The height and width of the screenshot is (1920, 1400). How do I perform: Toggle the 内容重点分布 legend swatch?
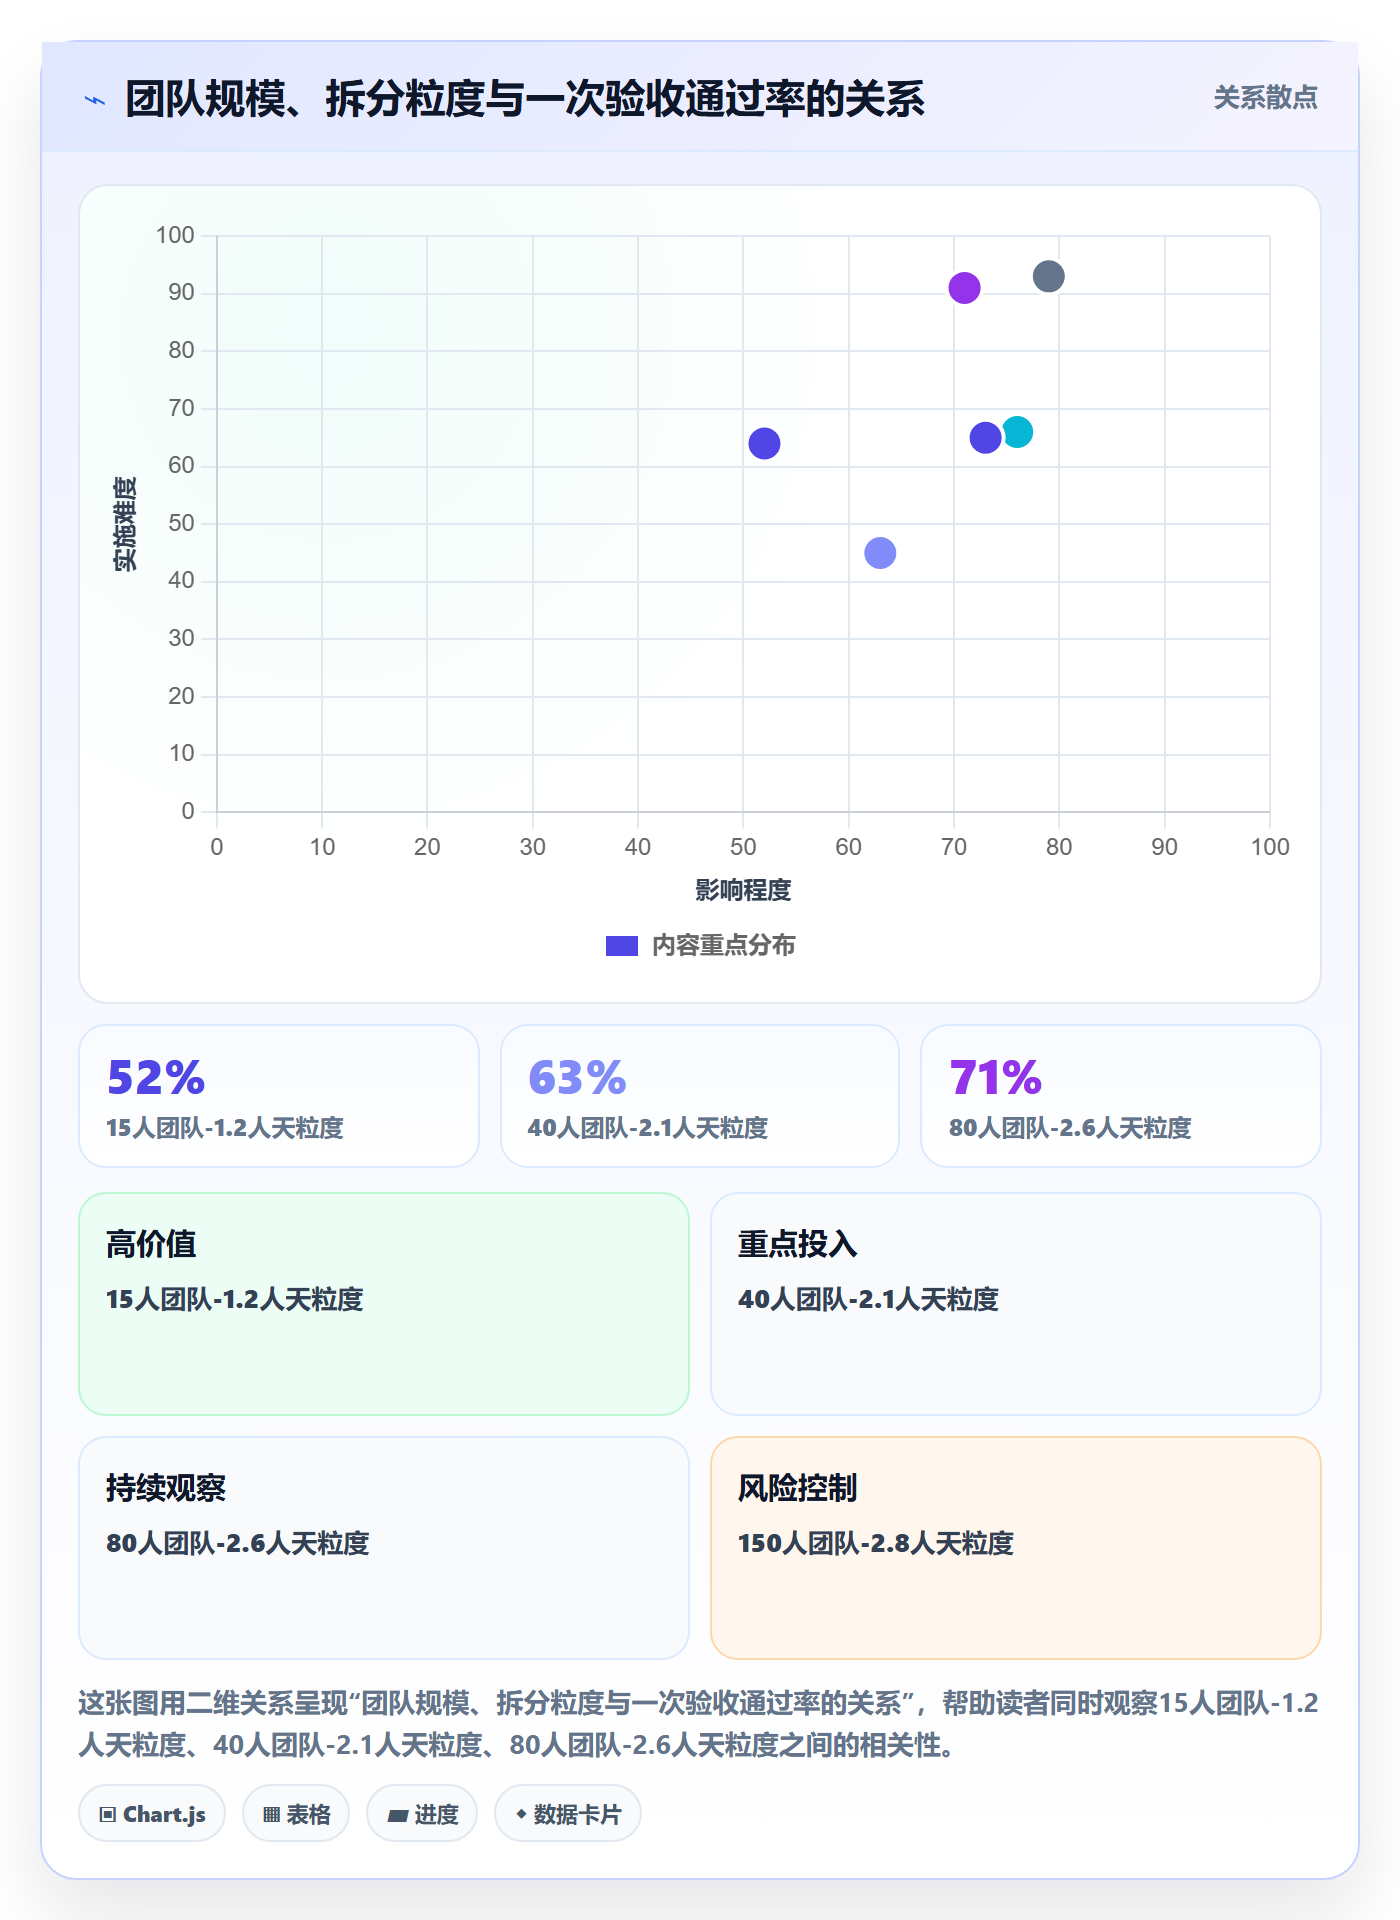(x=622, y=946)
